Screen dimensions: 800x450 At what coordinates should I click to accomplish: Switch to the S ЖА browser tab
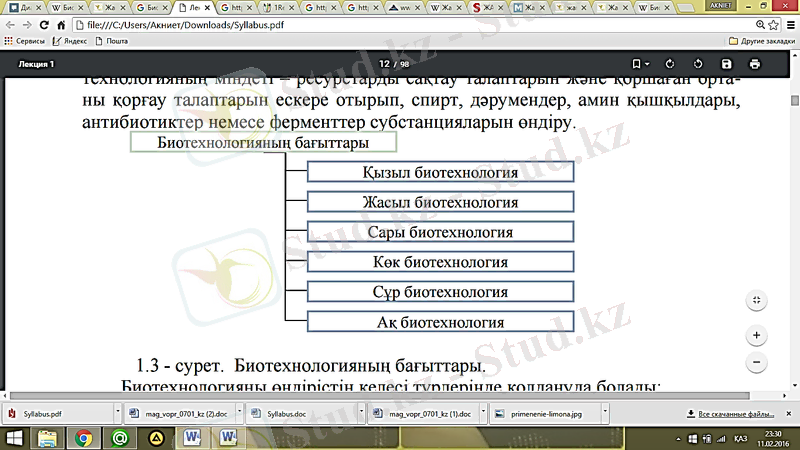pyautogui.click(x=488, y=8)
